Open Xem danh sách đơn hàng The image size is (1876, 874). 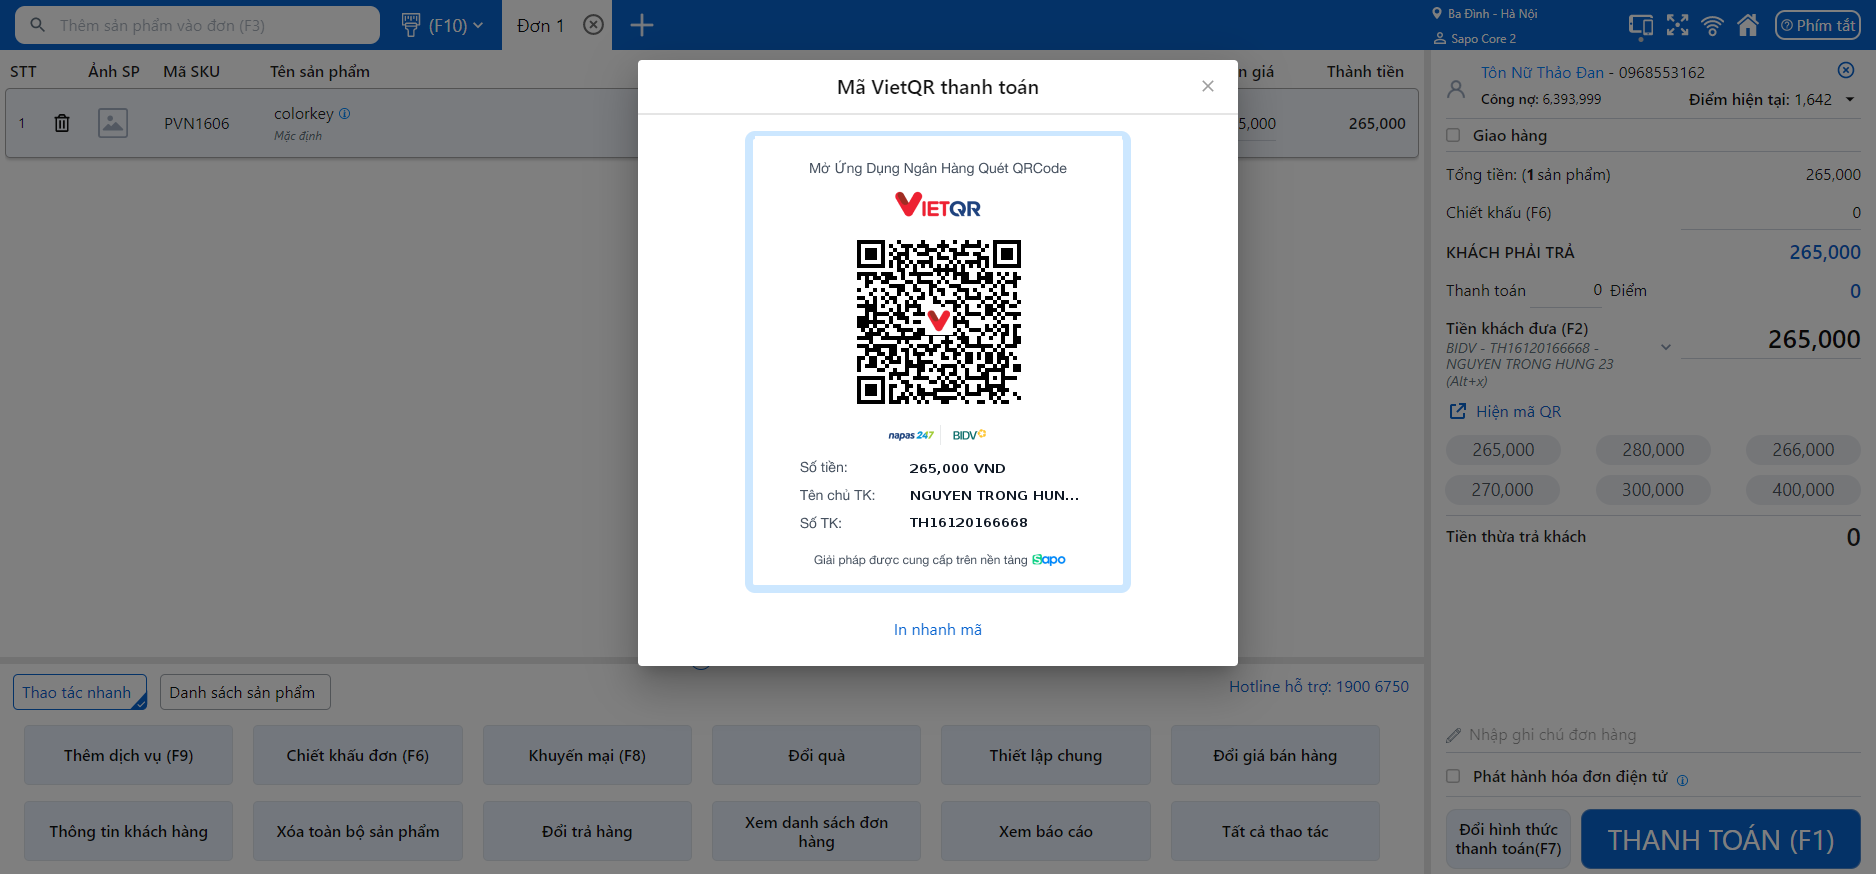point(816,831)
